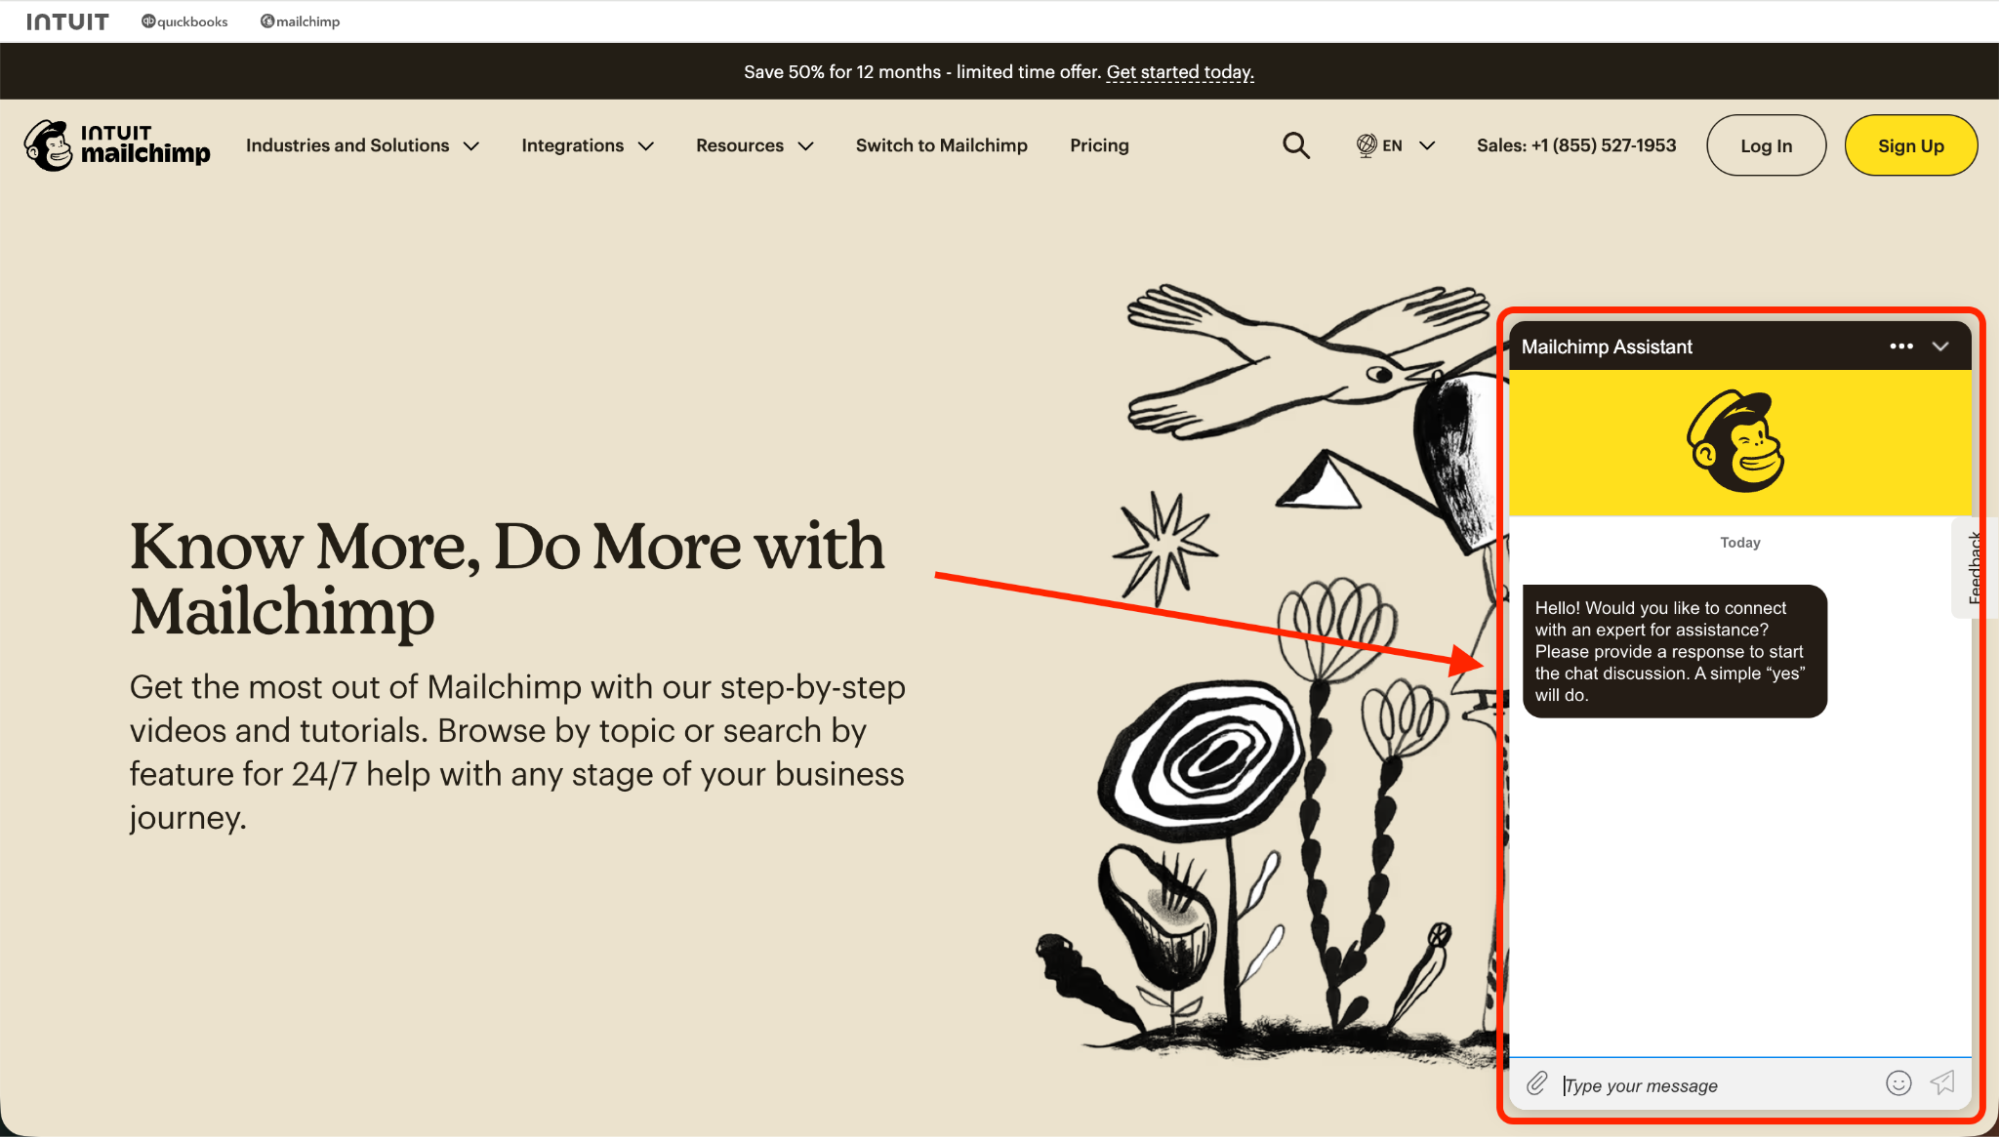This screenshot has height=1138, width=1999.
Task: Open the Get started today offer link
Action: 1179,71
